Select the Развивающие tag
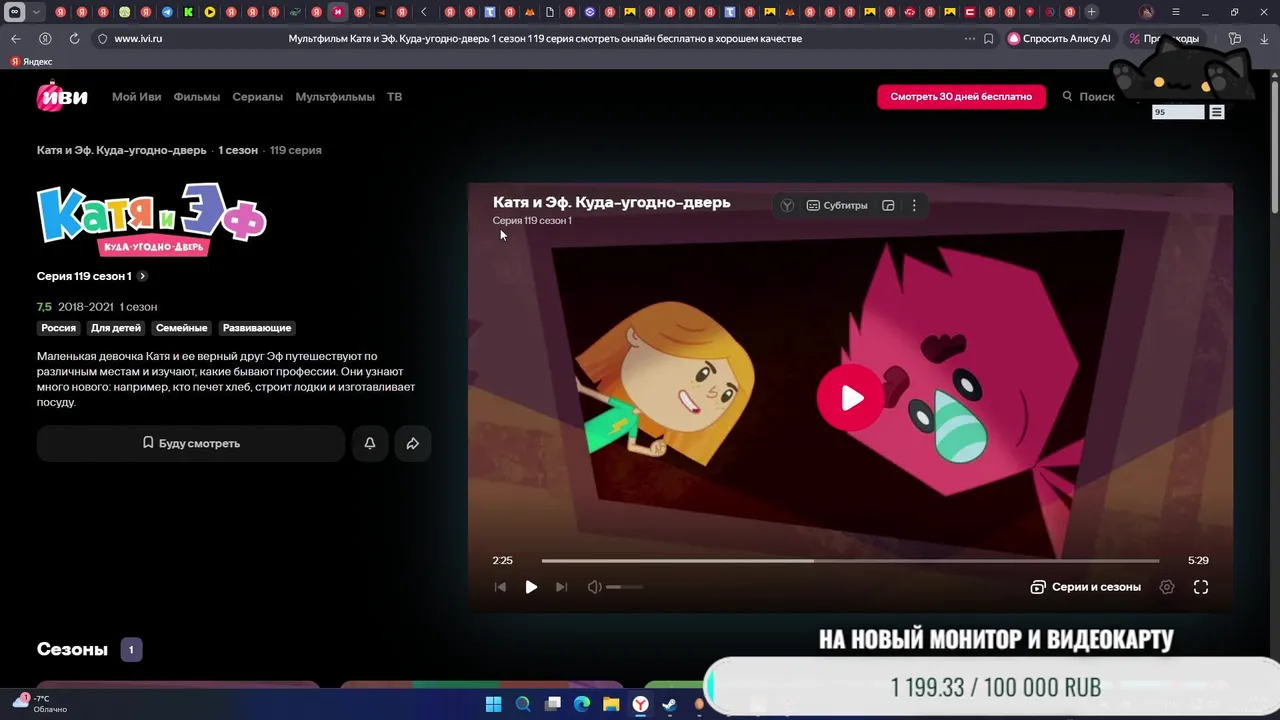1280x720 pixels. (257, 328)
